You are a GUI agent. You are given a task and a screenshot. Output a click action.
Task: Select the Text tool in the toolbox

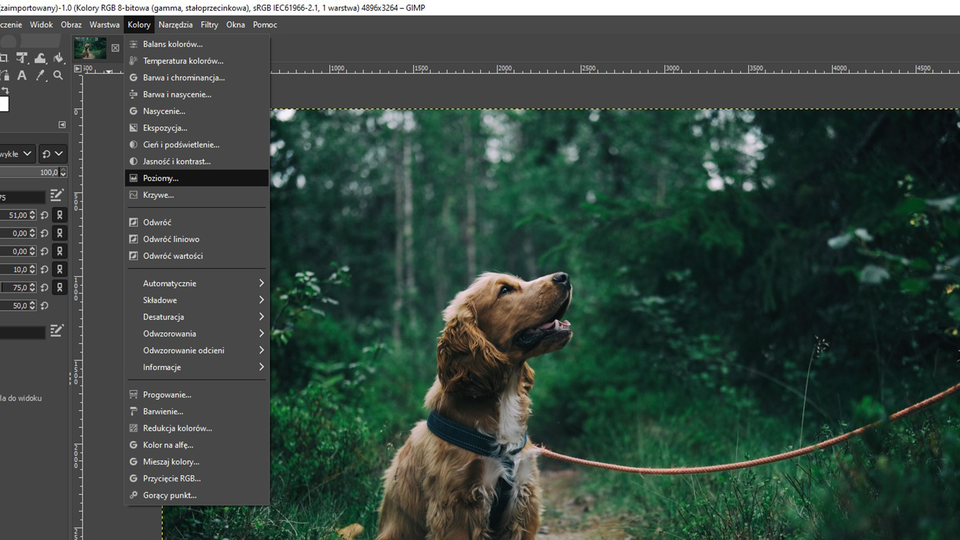click(23, 75)
